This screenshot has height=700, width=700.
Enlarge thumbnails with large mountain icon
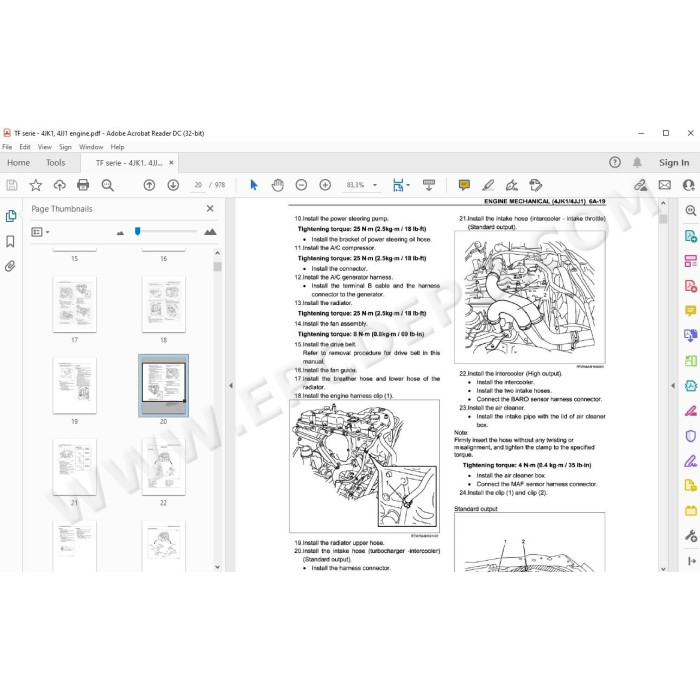point(210,232)
